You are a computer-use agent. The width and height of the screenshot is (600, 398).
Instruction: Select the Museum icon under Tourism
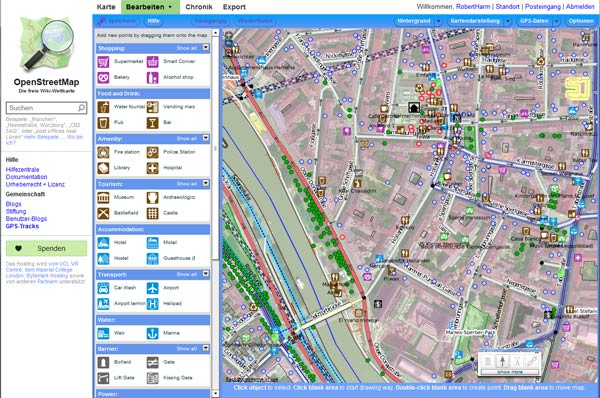click(x=103, y=197)
